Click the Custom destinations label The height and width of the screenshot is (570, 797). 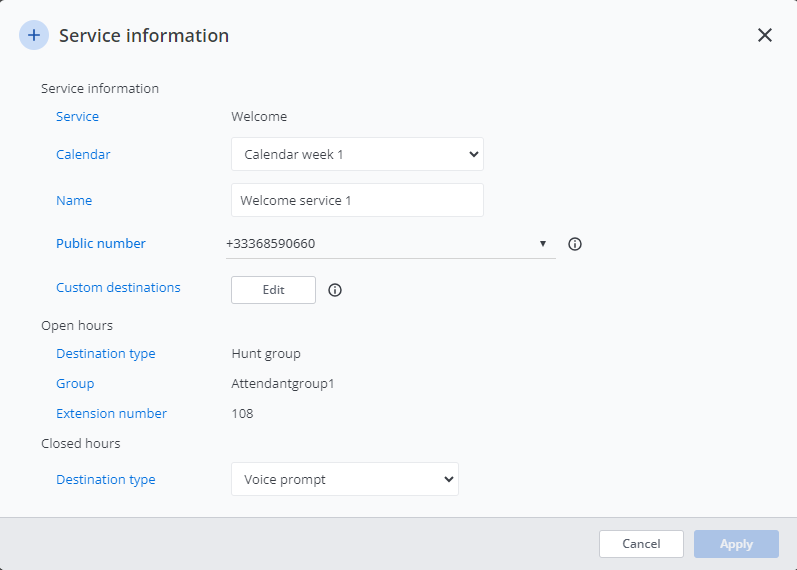(118, 288)
